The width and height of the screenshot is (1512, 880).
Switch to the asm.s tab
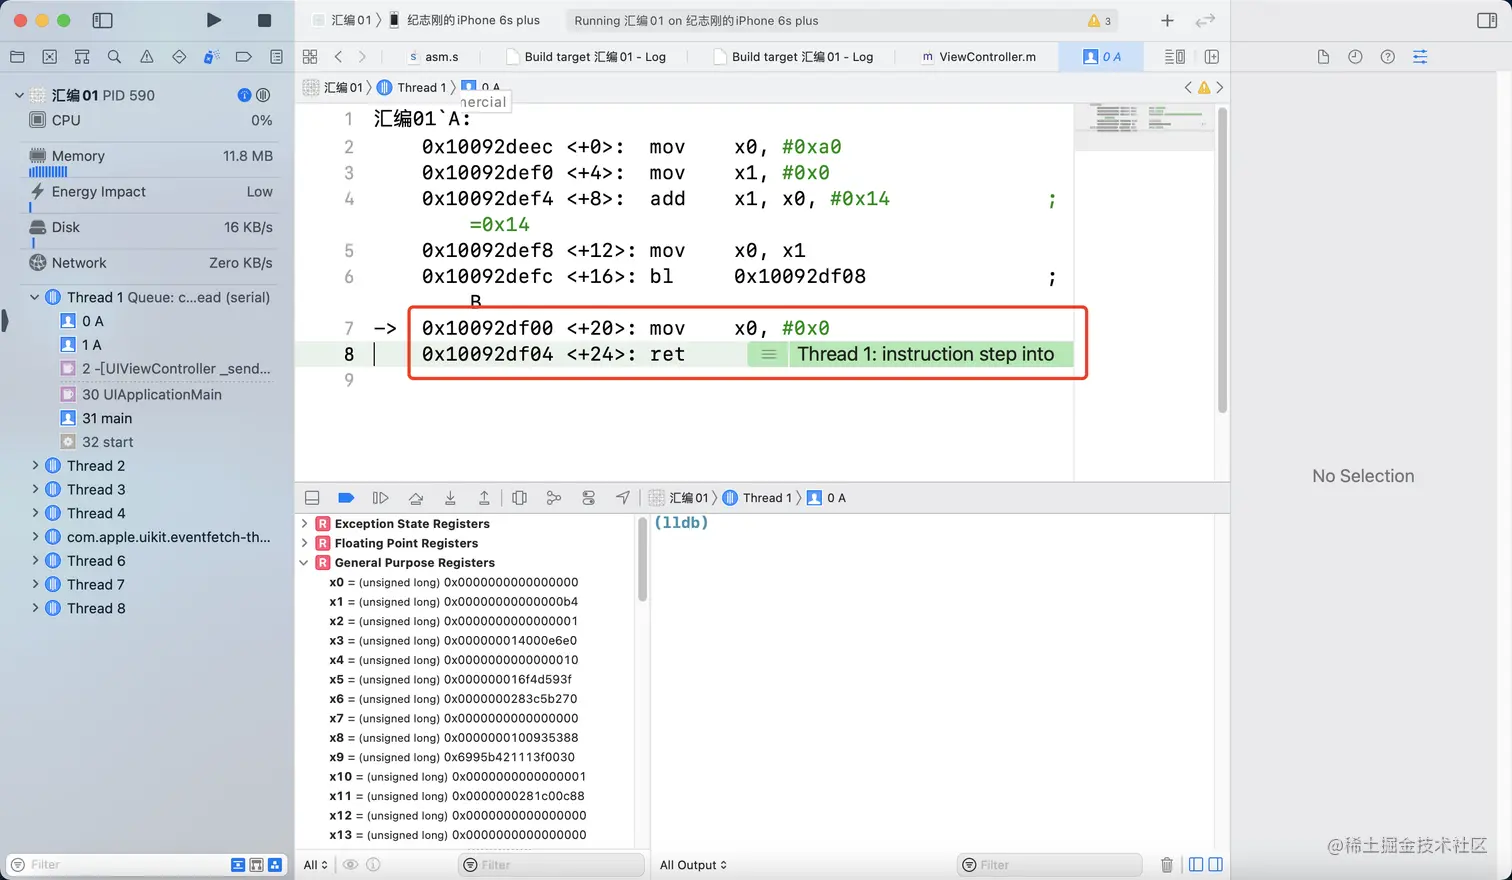click(x=434, y=57)
